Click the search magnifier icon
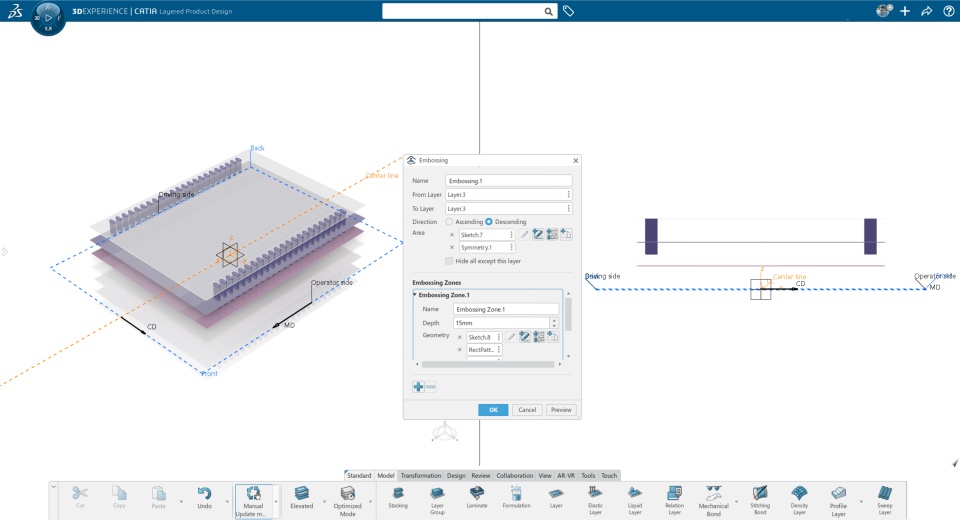Screen dimensions: 960x520 pyautogui.click(x=548, y=11)
